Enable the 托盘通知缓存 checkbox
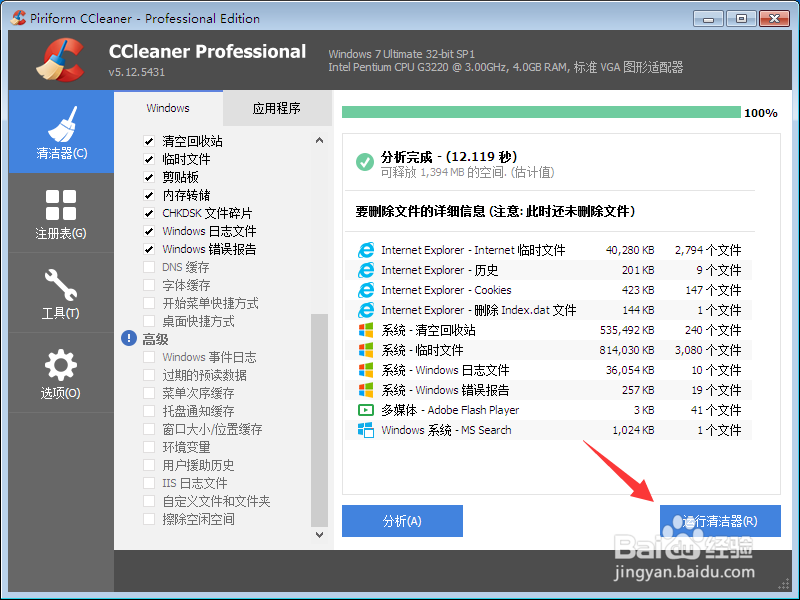800x600 pixels. click(x=149, y=411)
